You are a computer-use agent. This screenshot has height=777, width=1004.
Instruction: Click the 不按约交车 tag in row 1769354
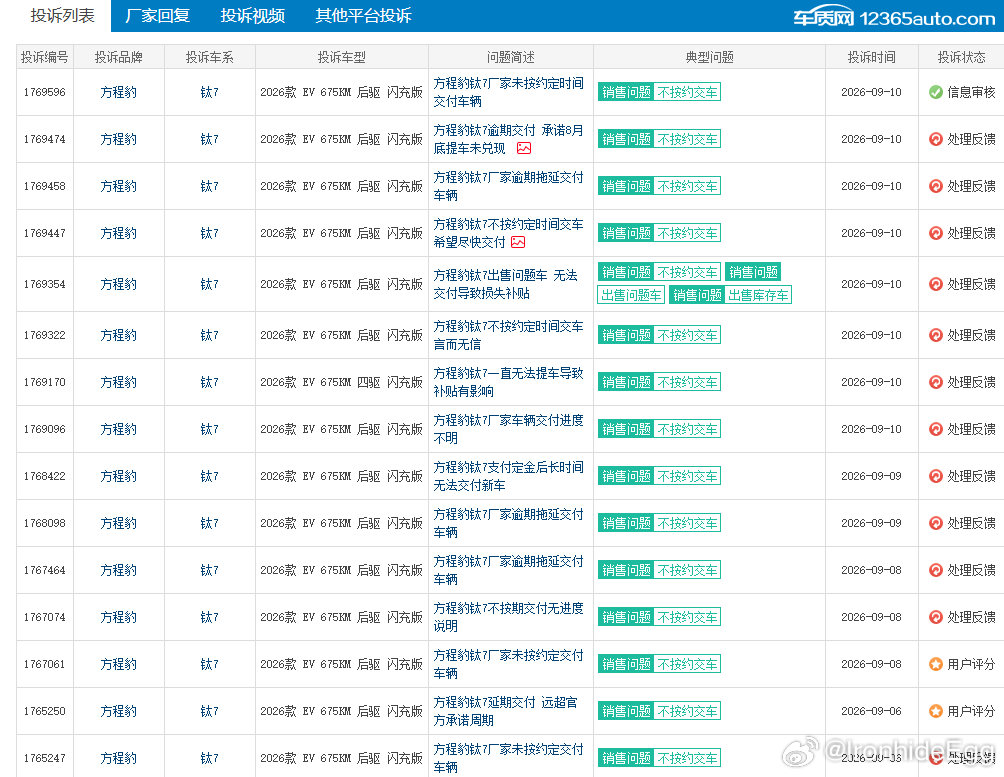687,272
